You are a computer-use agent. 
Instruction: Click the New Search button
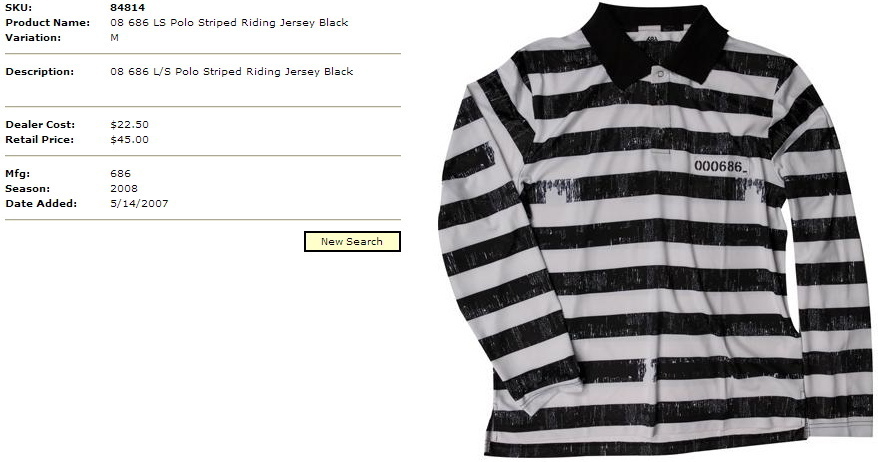352,241
